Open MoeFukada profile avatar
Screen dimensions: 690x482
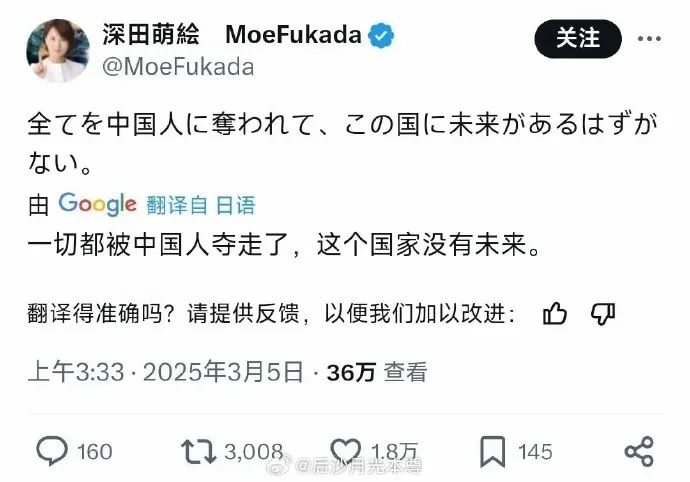click(x=58, y=48)
